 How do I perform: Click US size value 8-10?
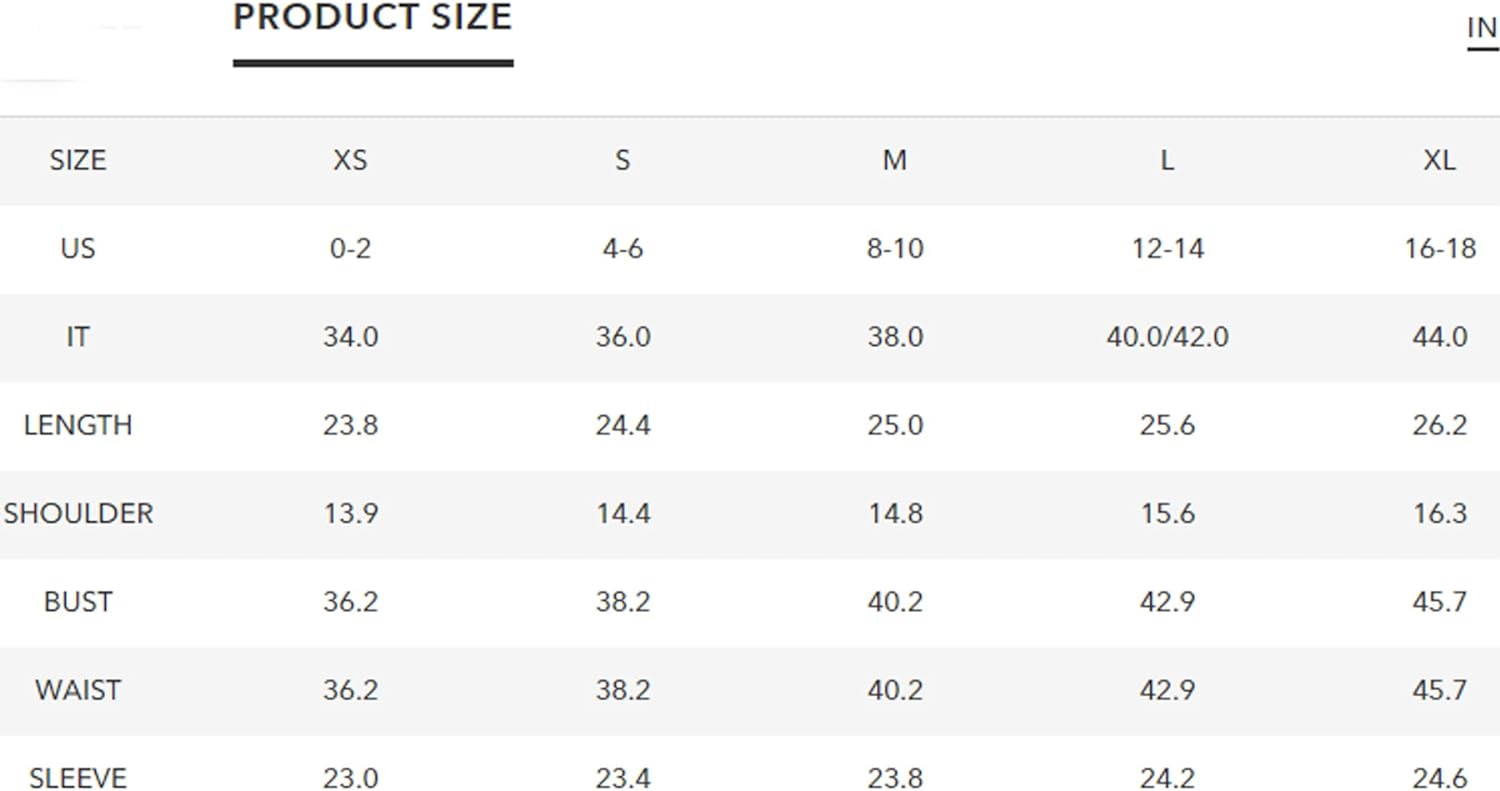(895, 248)
